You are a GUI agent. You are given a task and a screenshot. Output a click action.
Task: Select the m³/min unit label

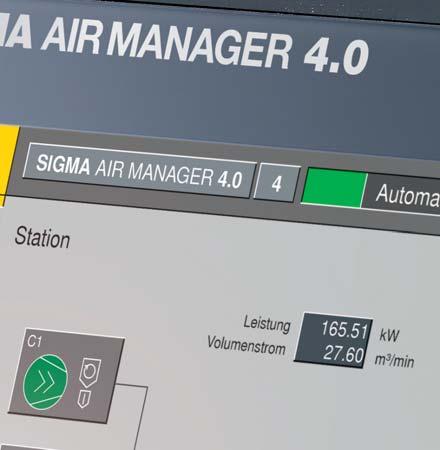coord(394,360)
